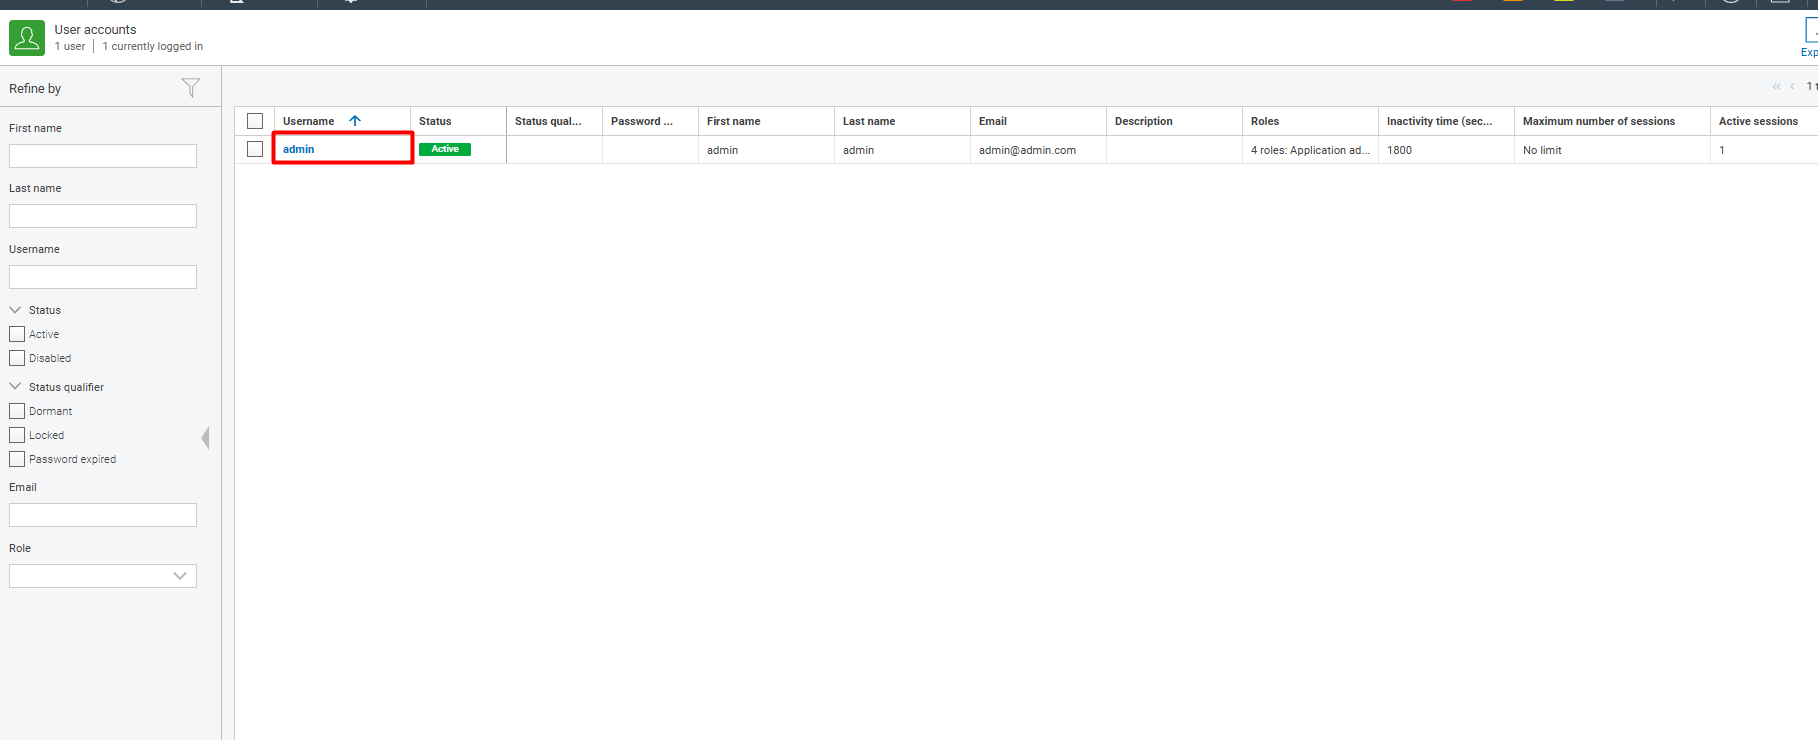Click the Active sessions column header

click(x=1764, y=121)
